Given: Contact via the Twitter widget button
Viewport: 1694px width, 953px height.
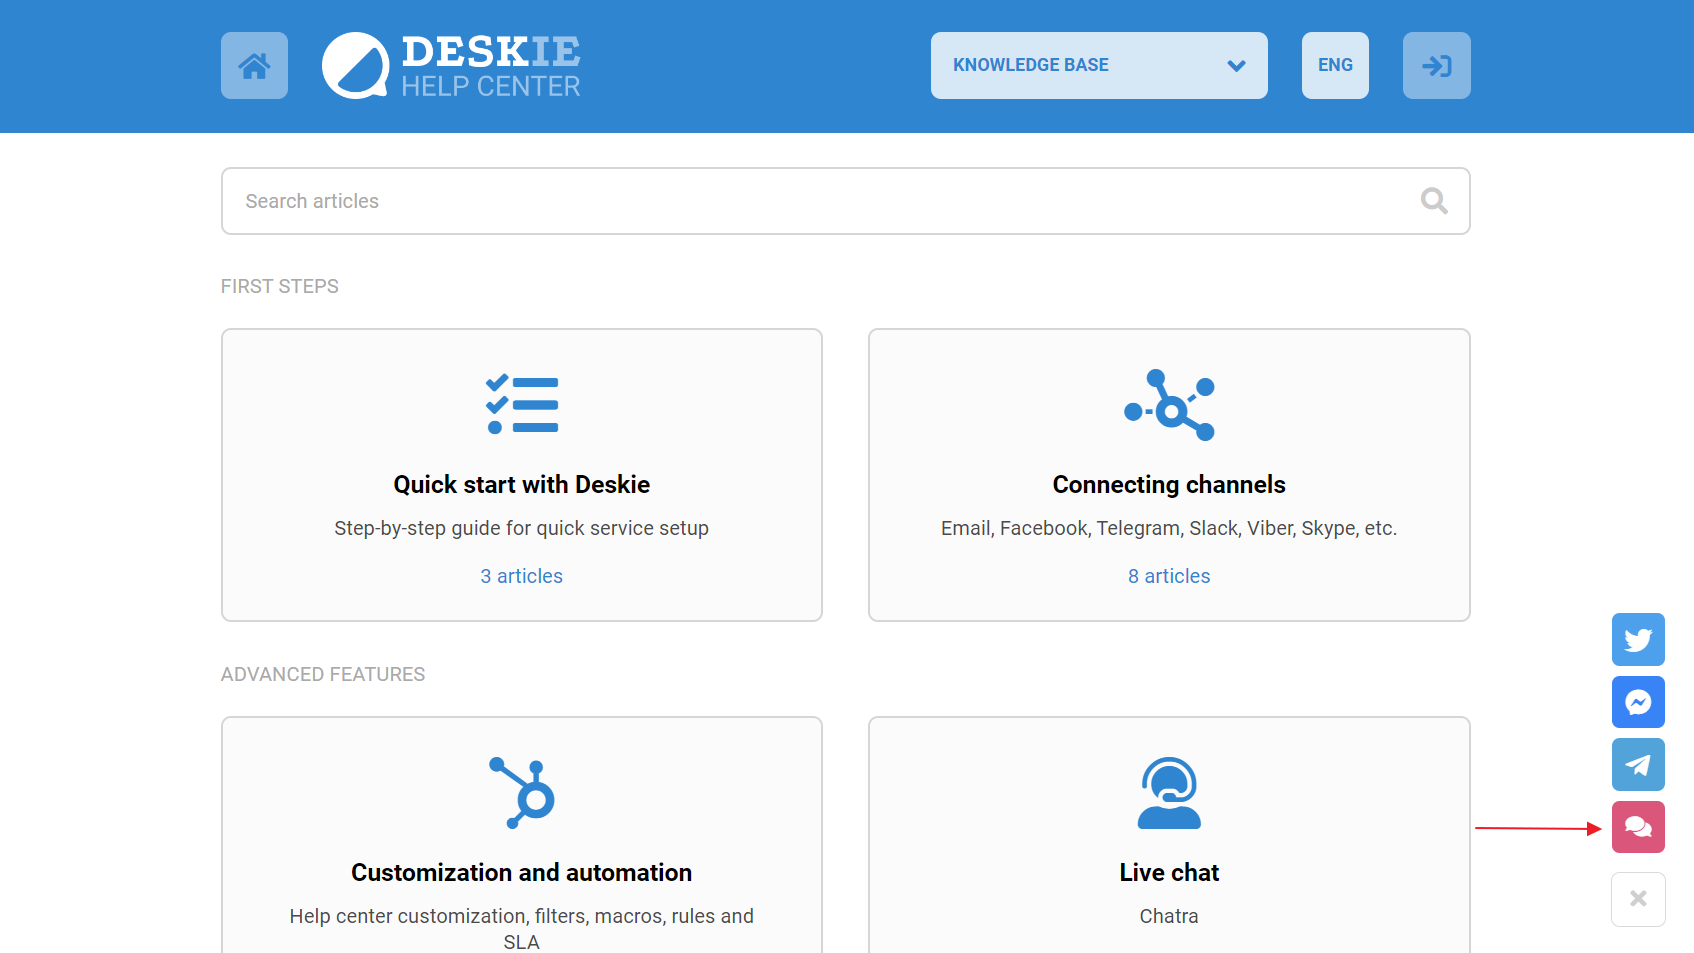Looking at the screenshot, I should (x=1638, y=639).
